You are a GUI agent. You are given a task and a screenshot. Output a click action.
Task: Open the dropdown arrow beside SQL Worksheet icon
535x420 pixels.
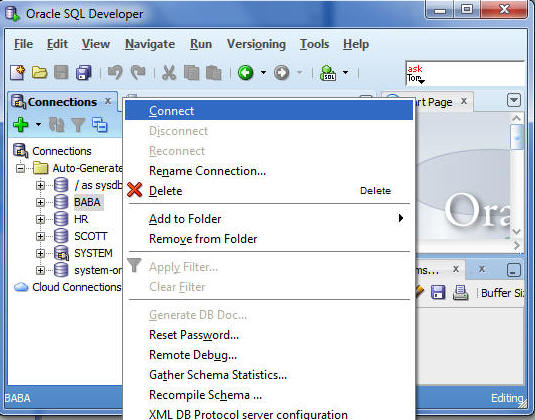click(x=345, y=72)
